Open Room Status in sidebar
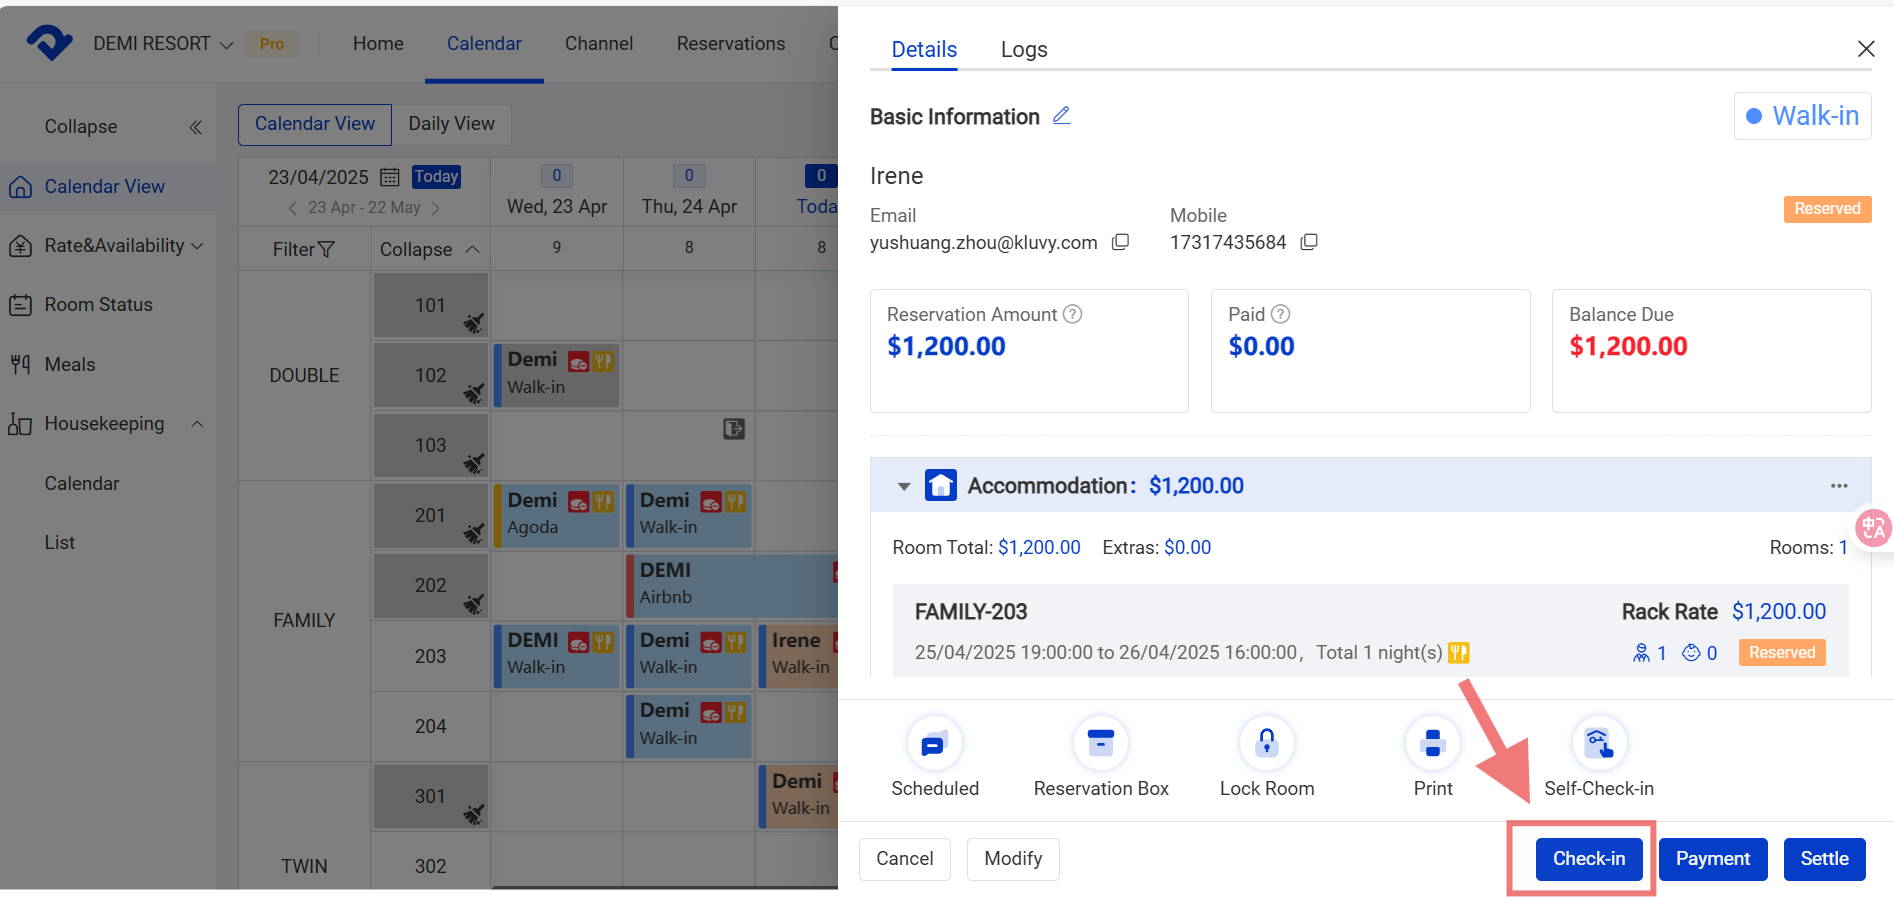This screenshot has height=897, width=1894. pyautogui.click(x=98, y=305)
